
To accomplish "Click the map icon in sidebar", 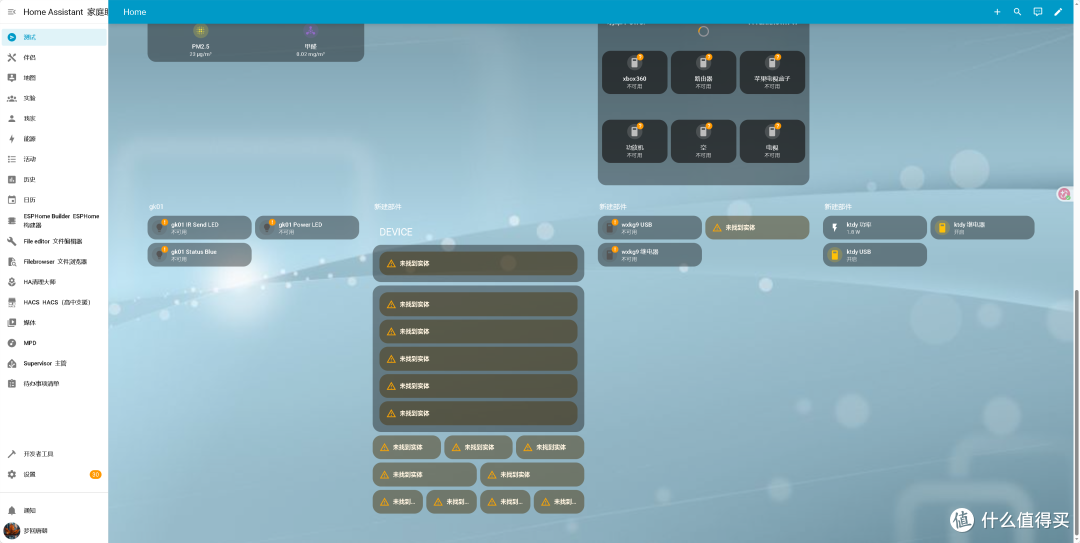I will click(x=12, y=78).
